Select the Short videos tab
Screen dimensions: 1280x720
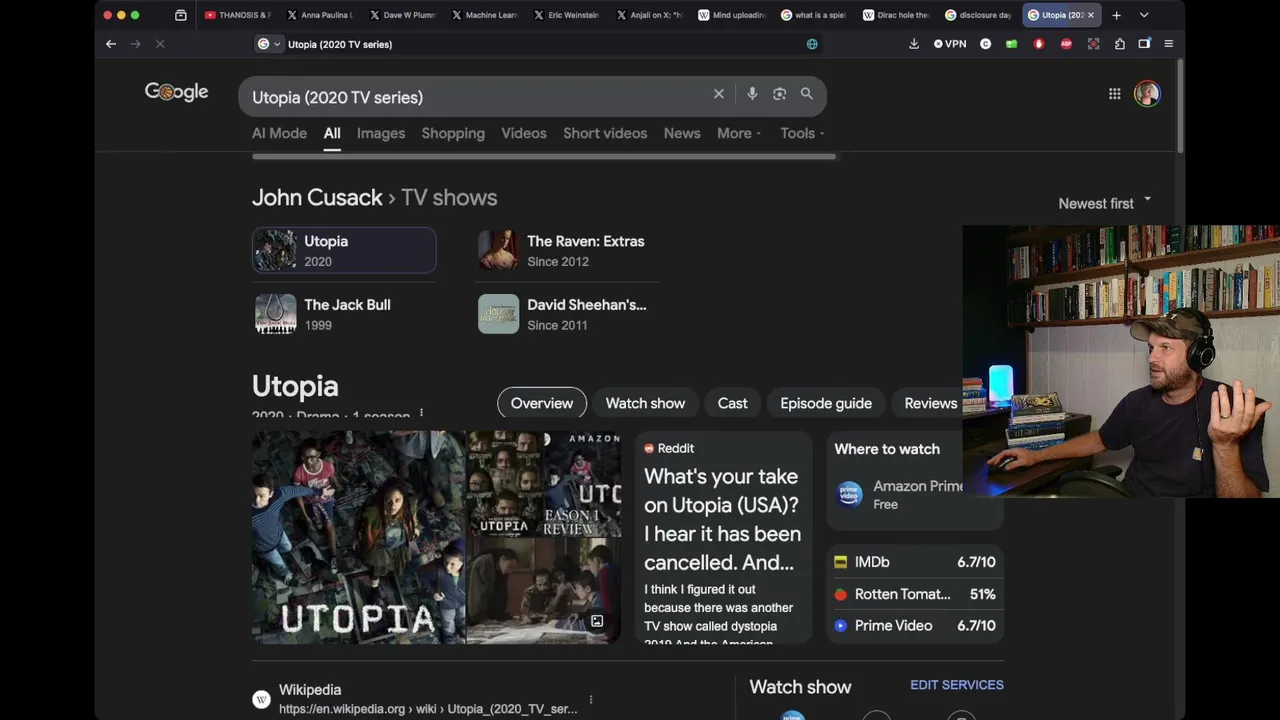(605, 133)
